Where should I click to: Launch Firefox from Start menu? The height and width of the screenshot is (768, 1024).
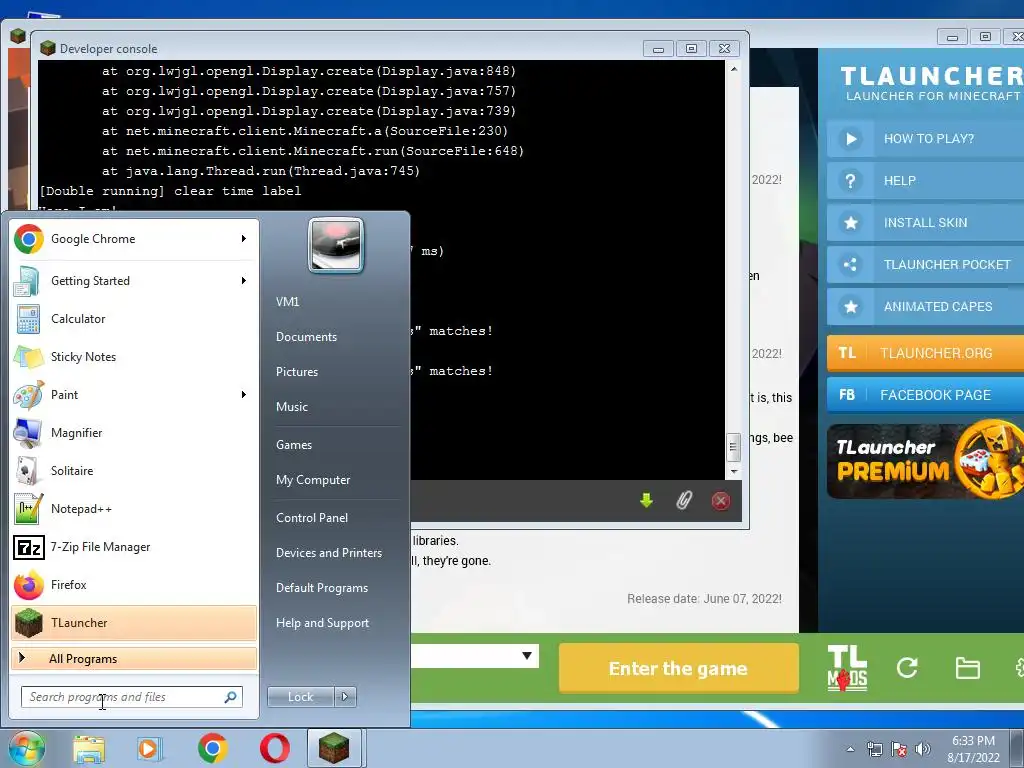[134, 584]
